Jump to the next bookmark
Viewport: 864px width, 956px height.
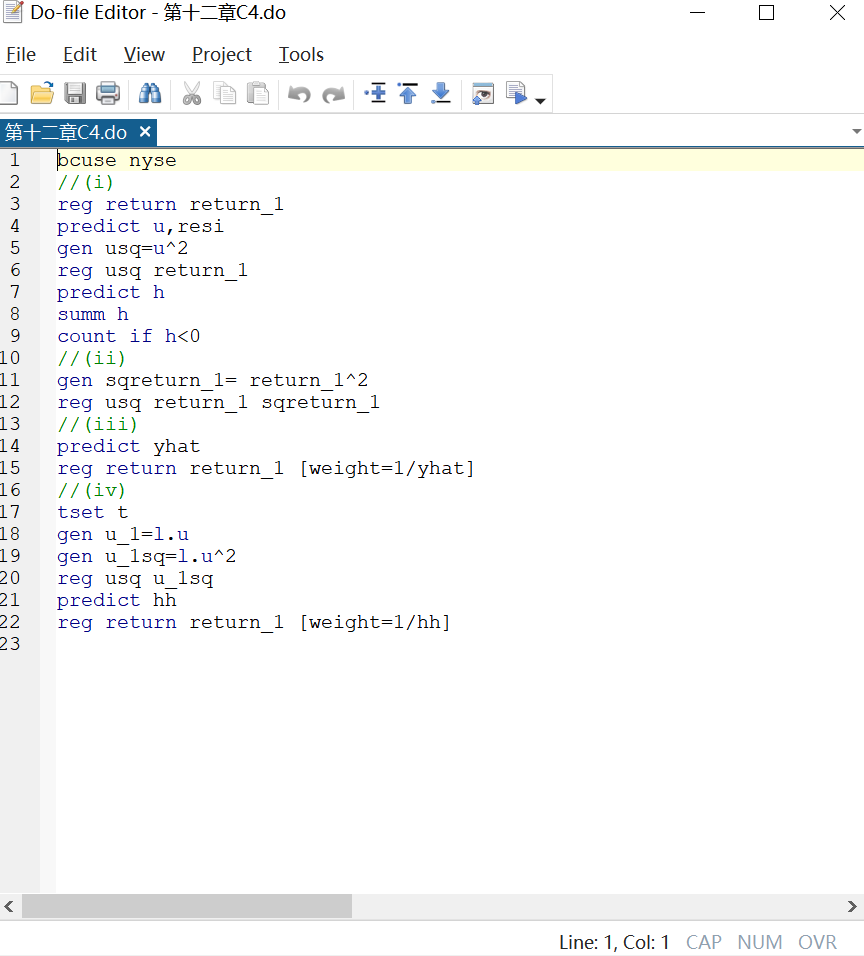[x=440, y=94]
